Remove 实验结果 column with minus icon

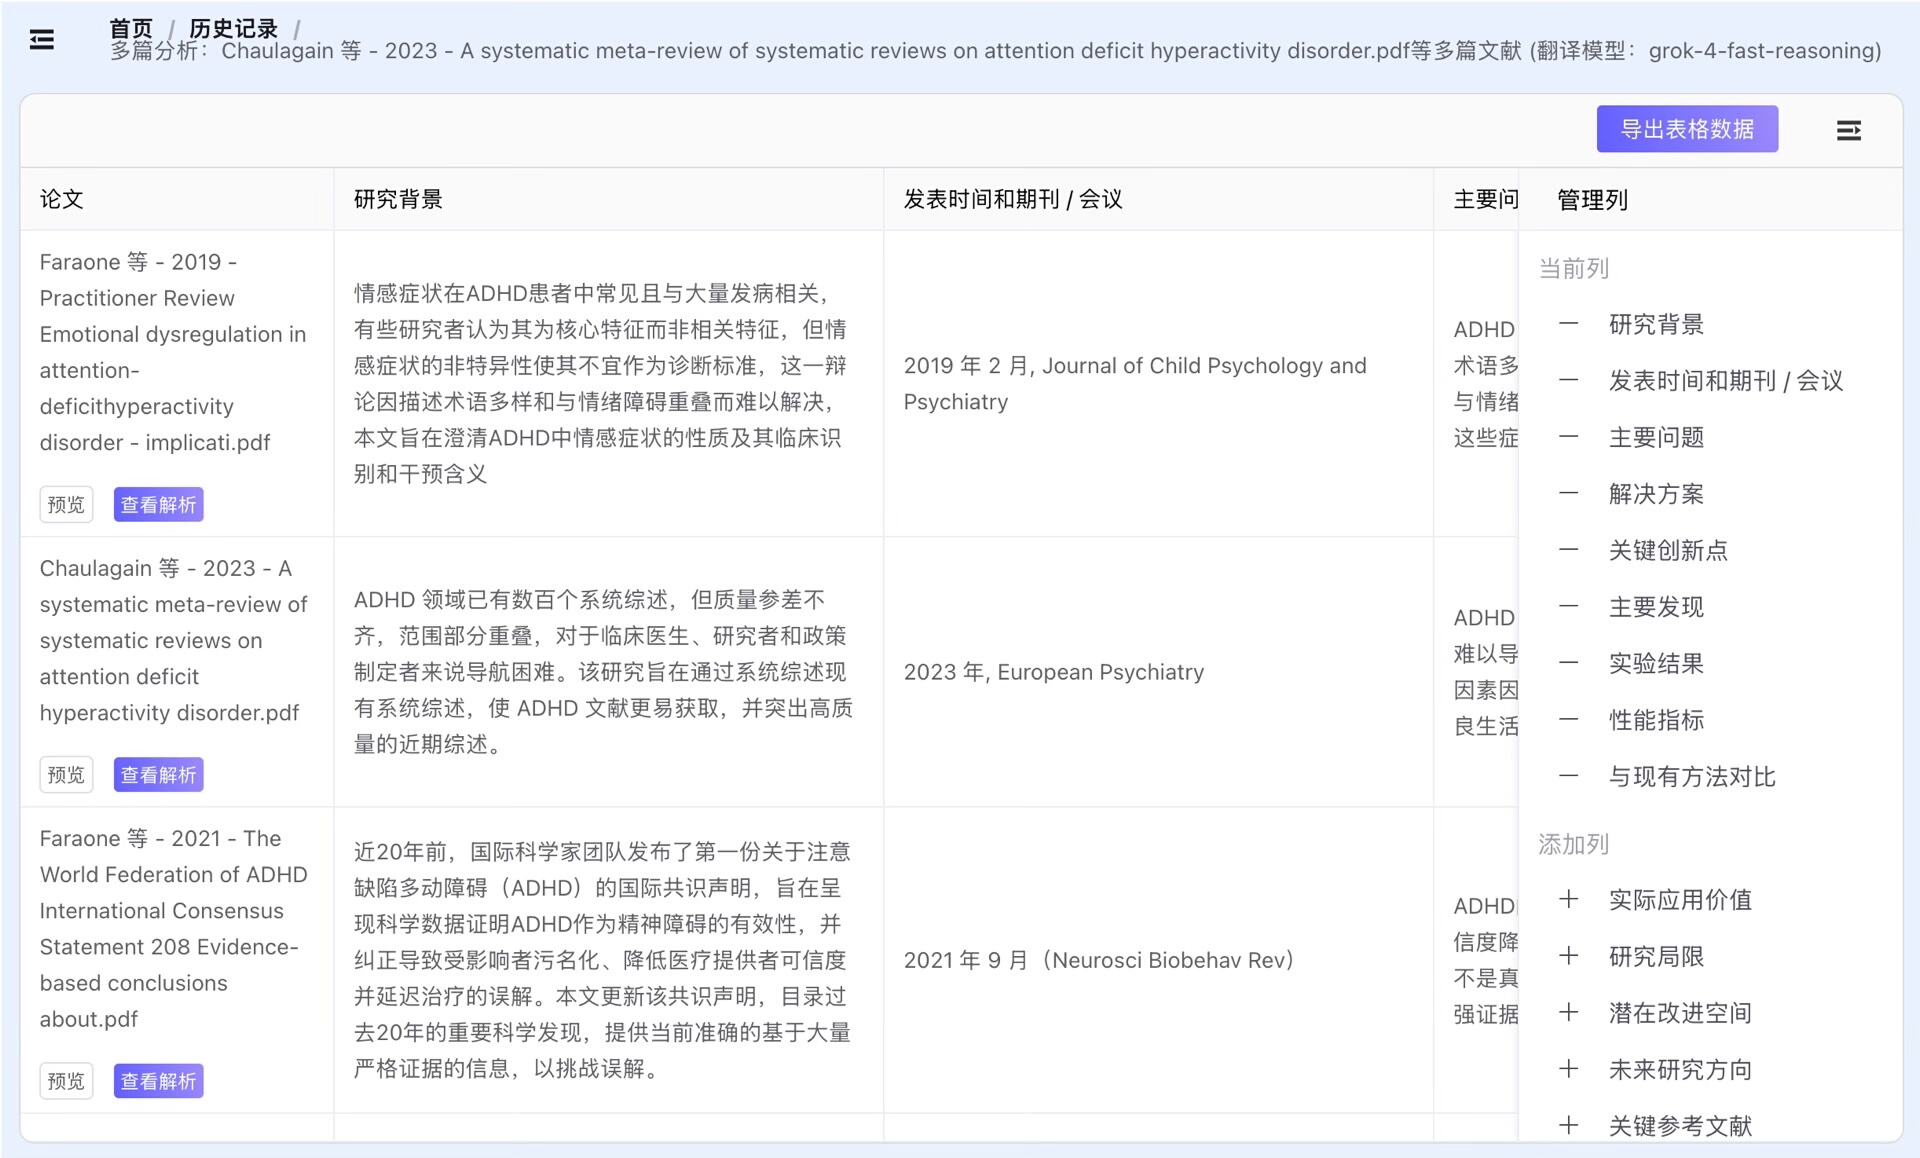coord(1568,663)
